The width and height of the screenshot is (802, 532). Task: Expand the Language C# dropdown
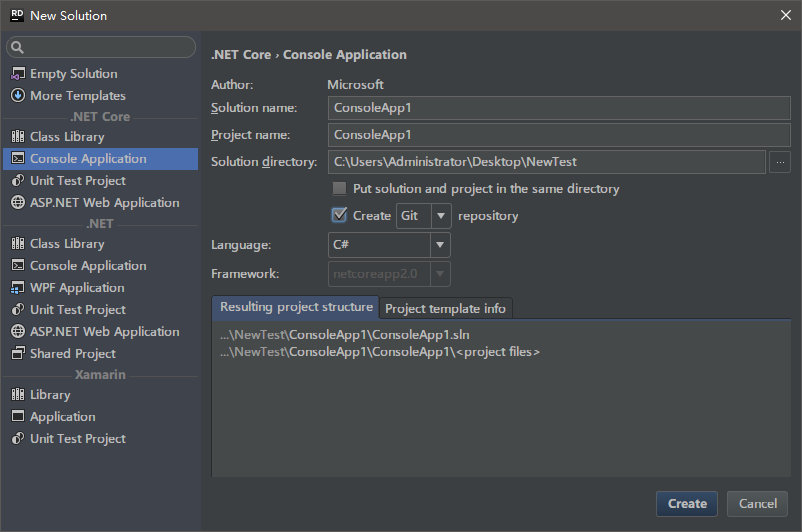tap(440, 245)
